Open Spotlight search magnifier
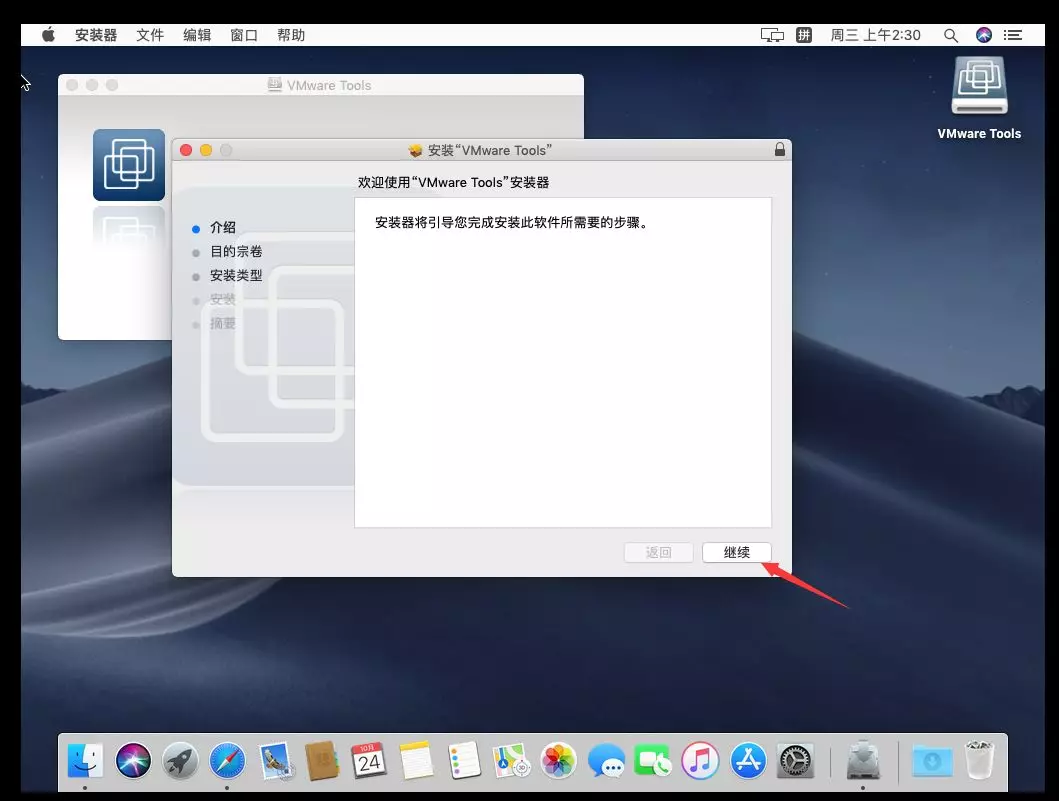 coord(950,35)
